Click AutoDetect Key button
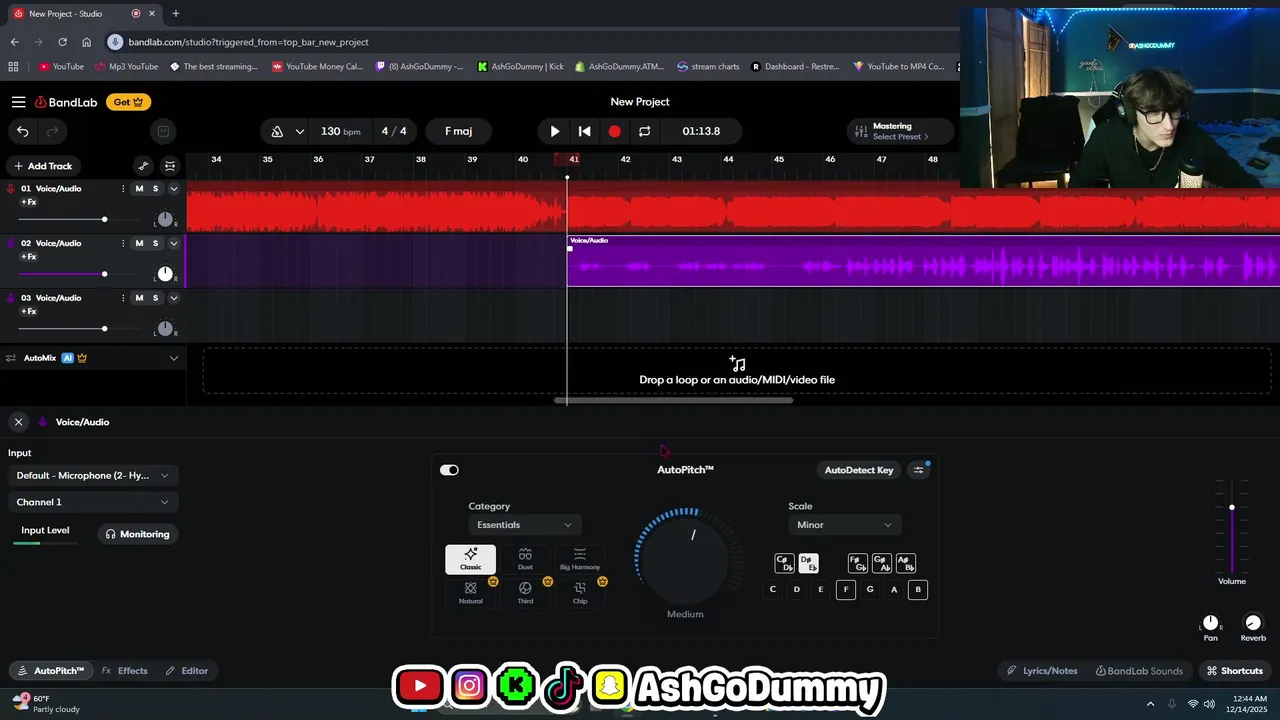1280x720 pixels. pos(859,470)
